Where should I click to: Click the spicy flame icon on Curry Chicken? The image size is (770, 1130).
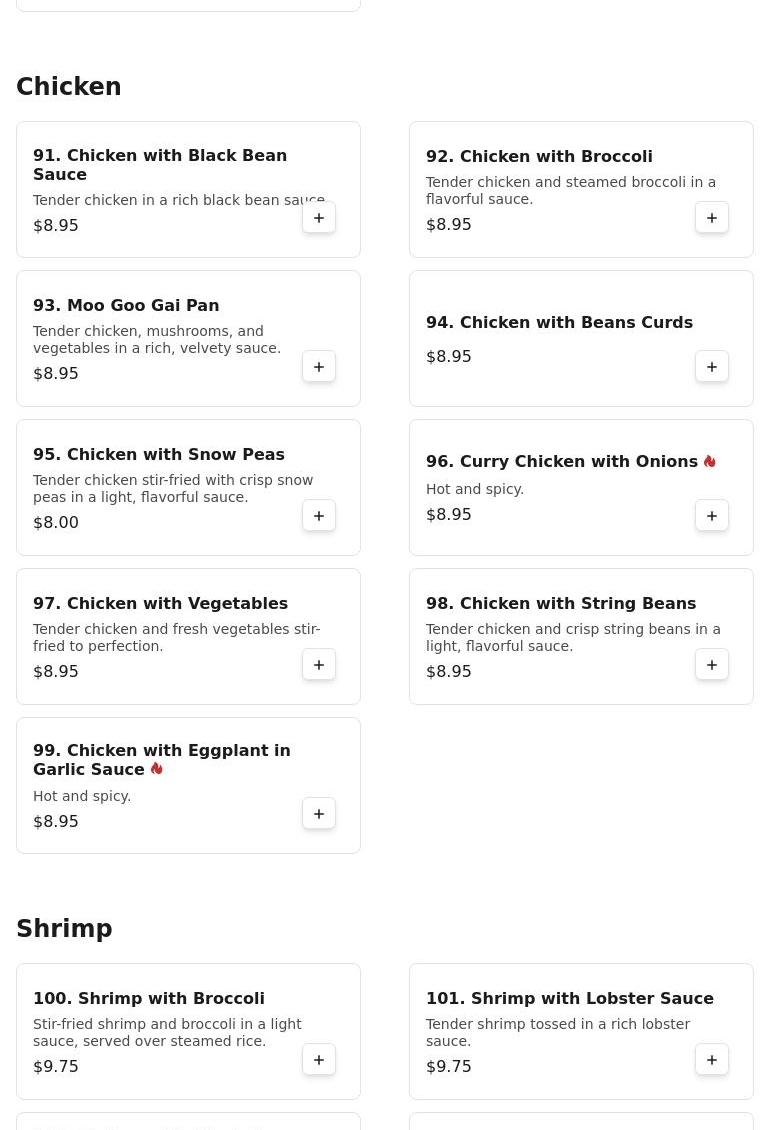(x=709, y=461)
